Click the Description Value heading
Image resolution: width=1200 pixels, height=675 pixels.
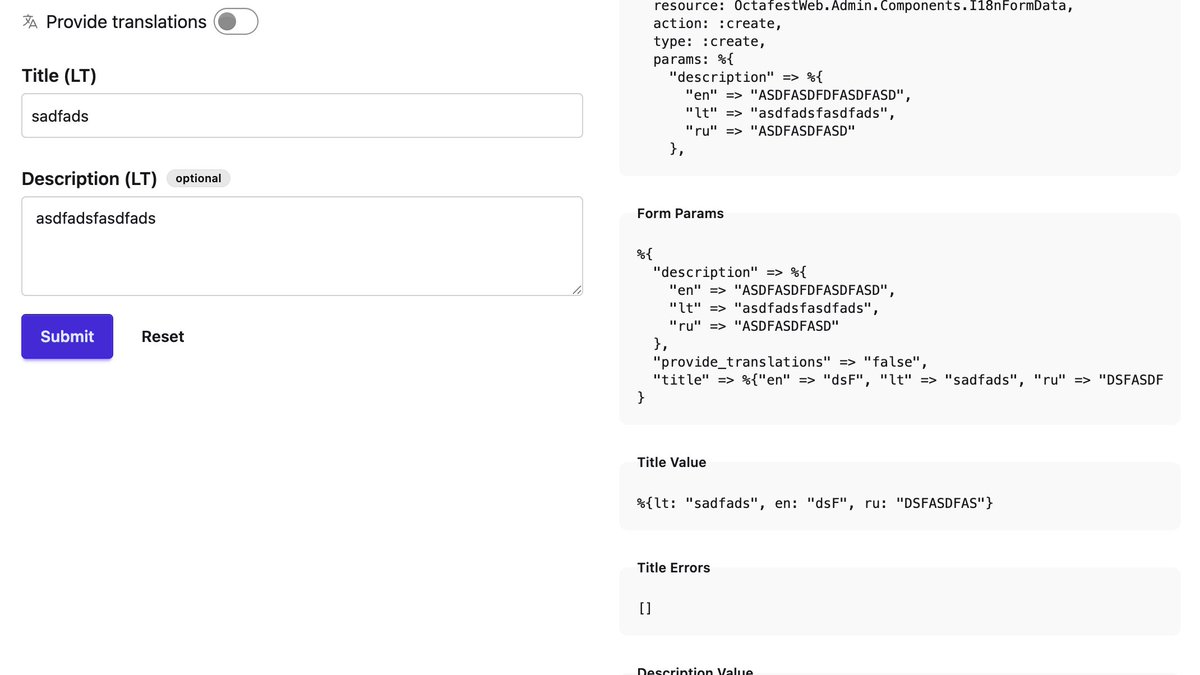coord(695,671)
